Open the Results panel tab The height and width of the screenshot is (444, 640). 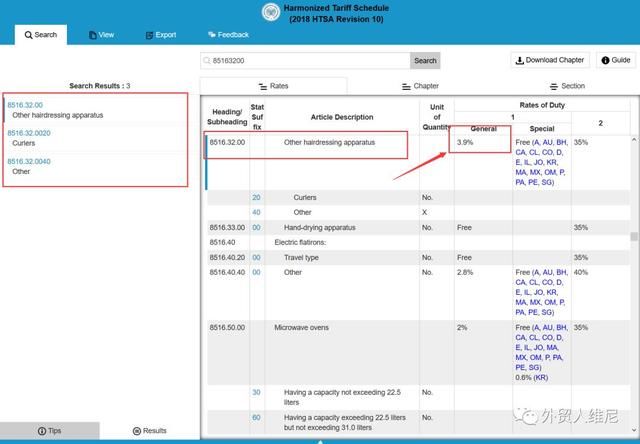click(149, 431)
